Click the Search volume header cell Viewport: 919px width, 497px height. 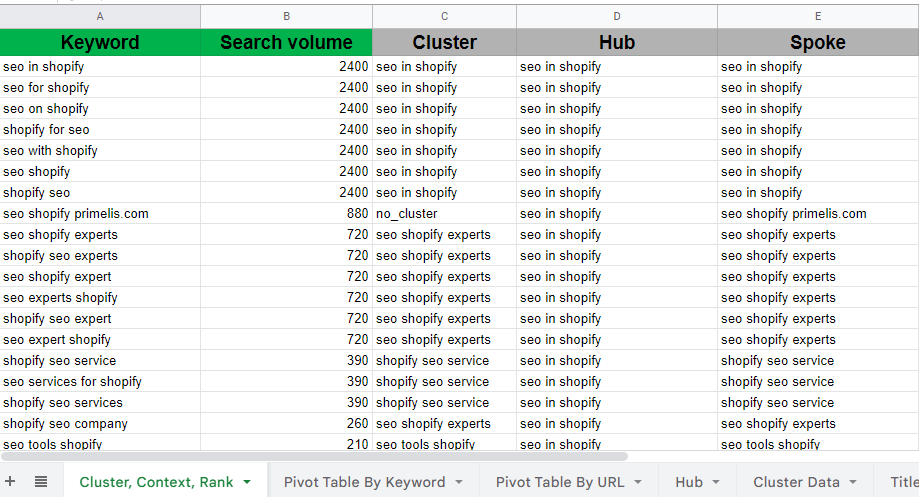pos(286,42)
